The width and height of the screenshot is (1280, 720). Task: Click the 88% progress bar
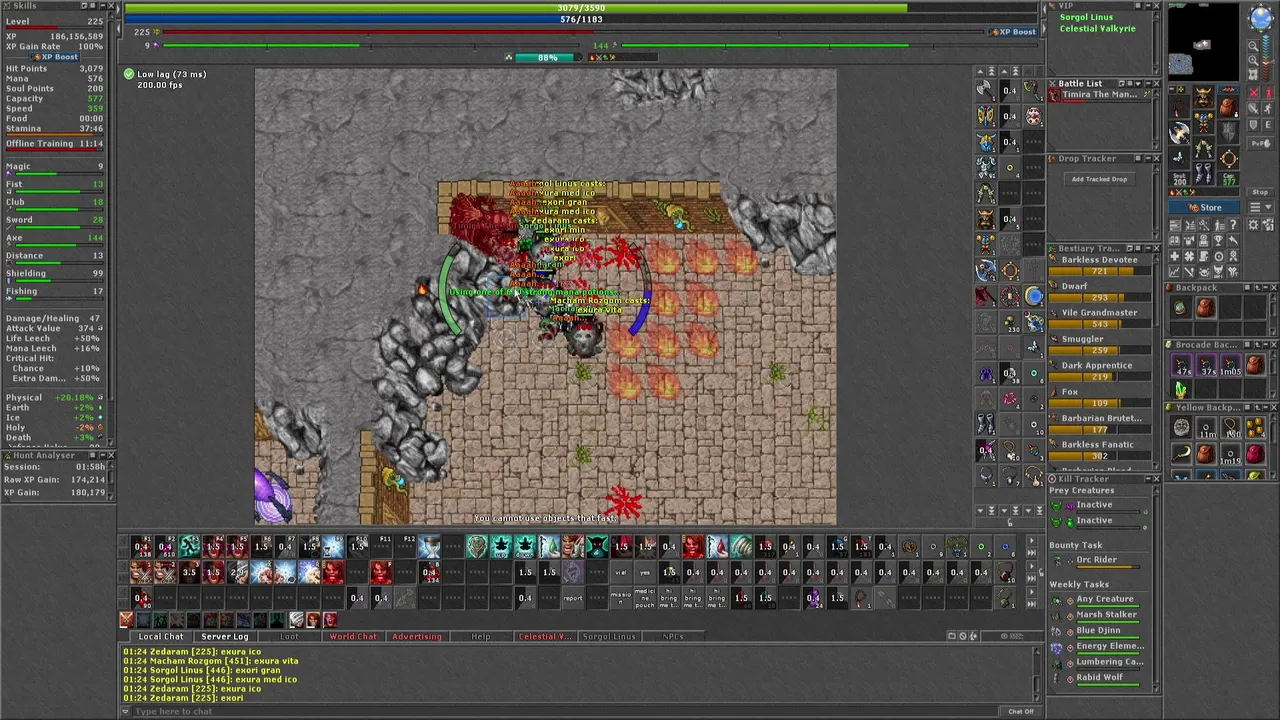coord(547,58)
